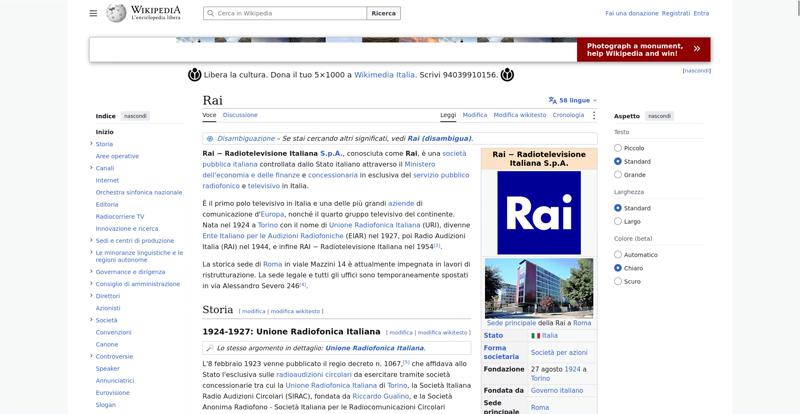
Task: Switch to the Leggi tab
Action: [448, 115]
